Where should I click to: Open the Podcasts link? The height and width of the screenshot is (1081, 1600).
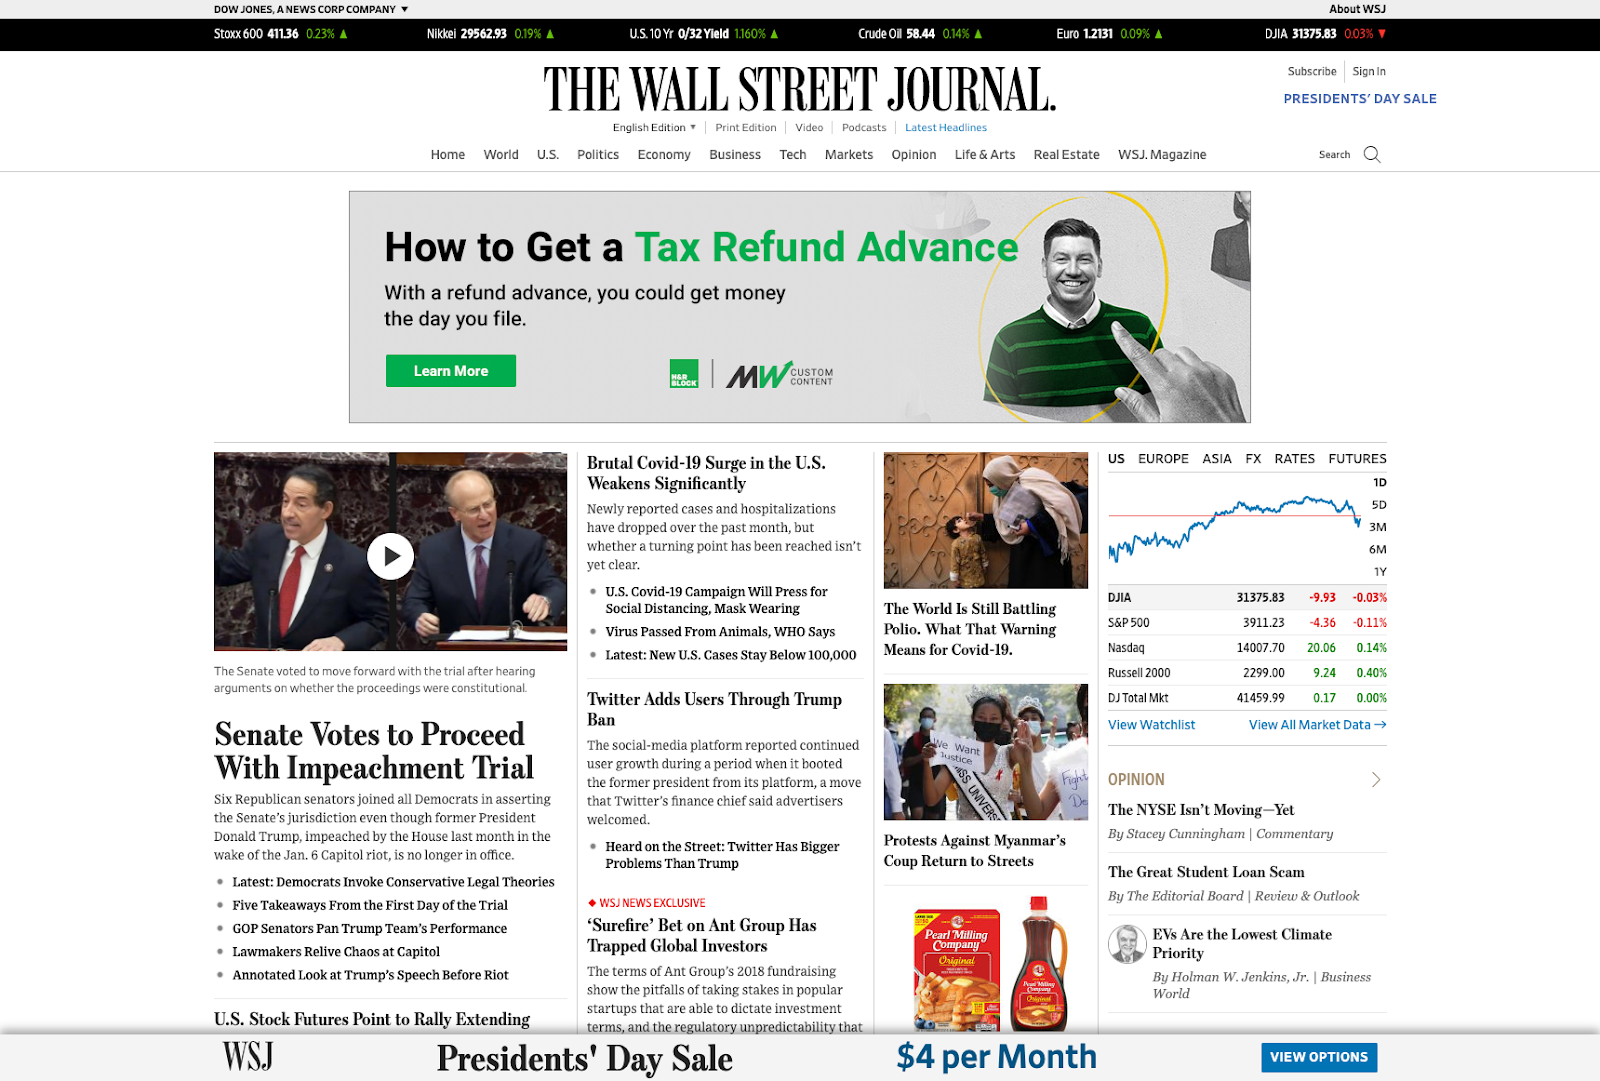click(864, 128)
